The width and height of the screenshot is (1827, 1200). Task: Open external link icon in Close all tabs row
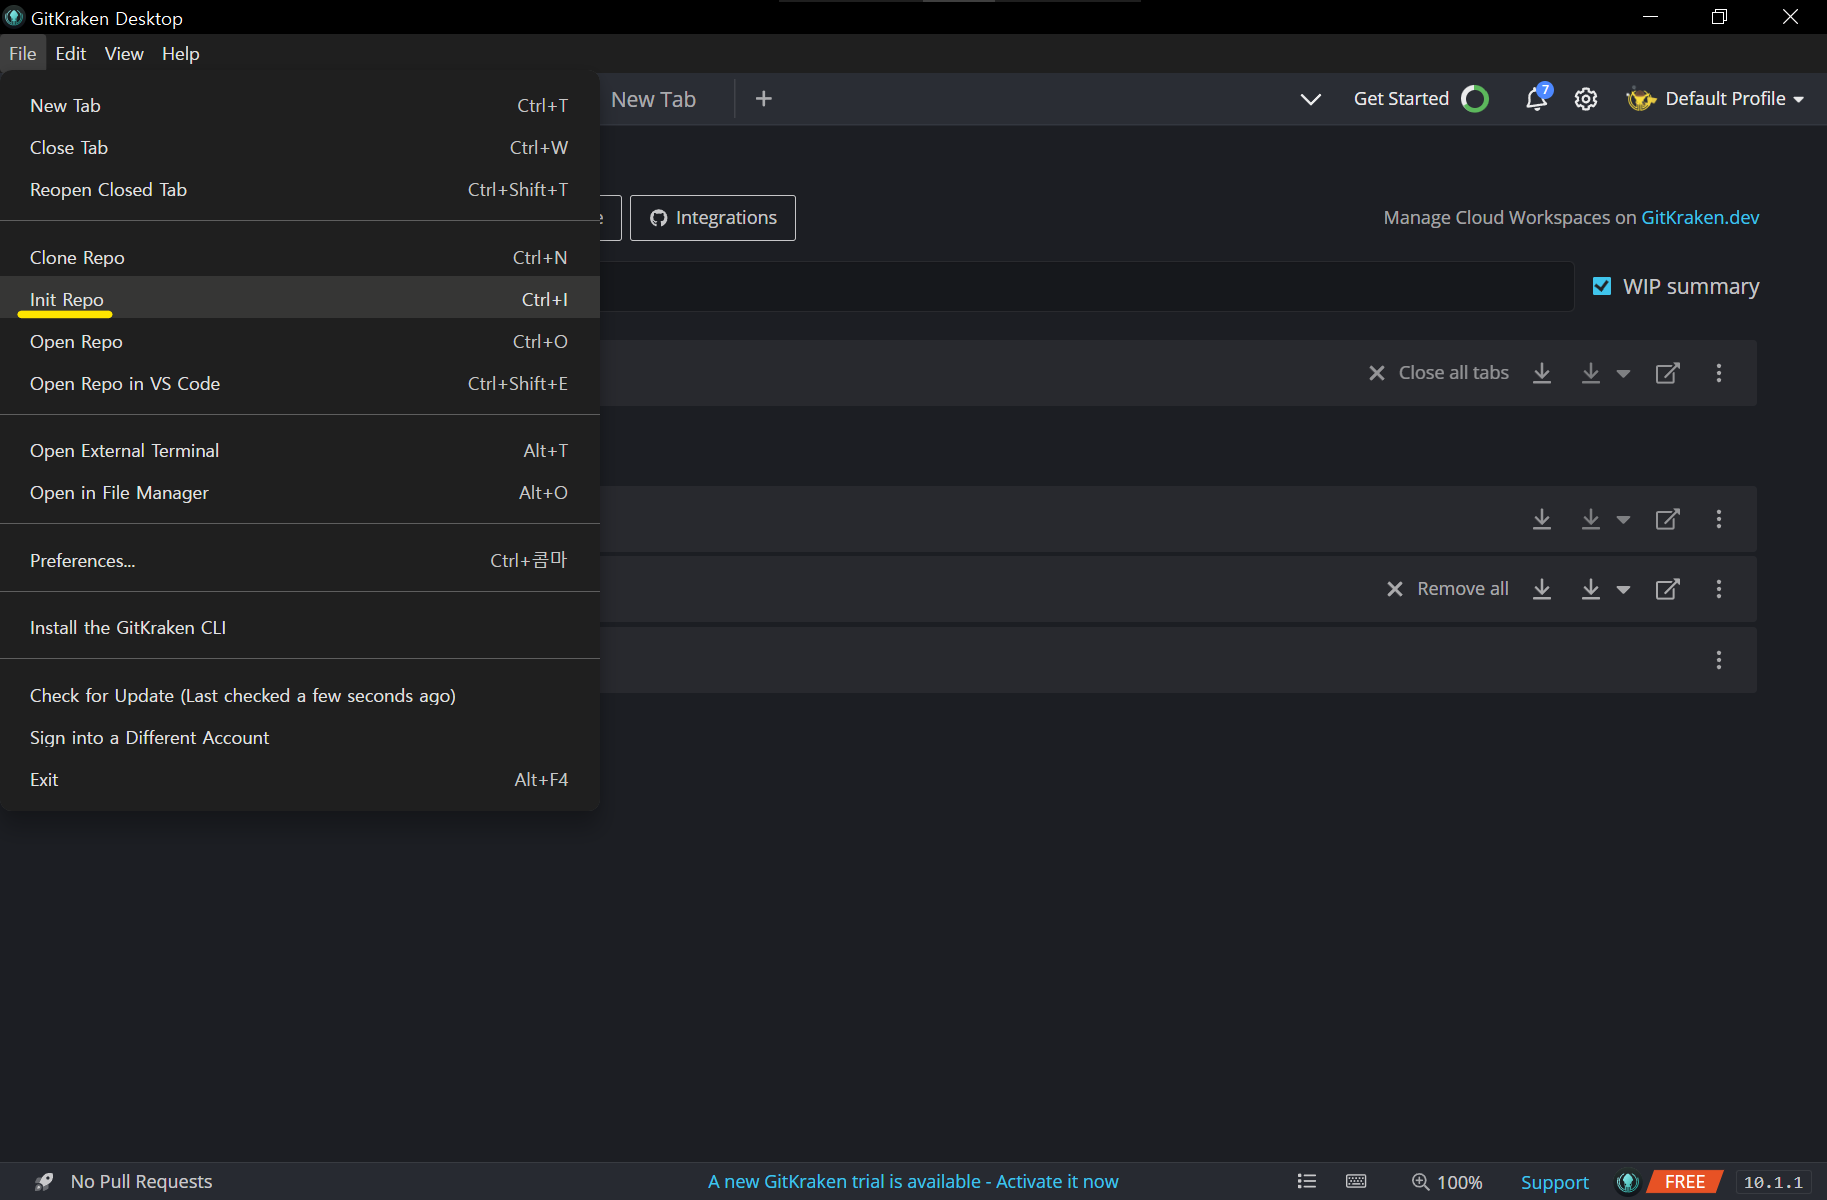[x=1667, y=373]
